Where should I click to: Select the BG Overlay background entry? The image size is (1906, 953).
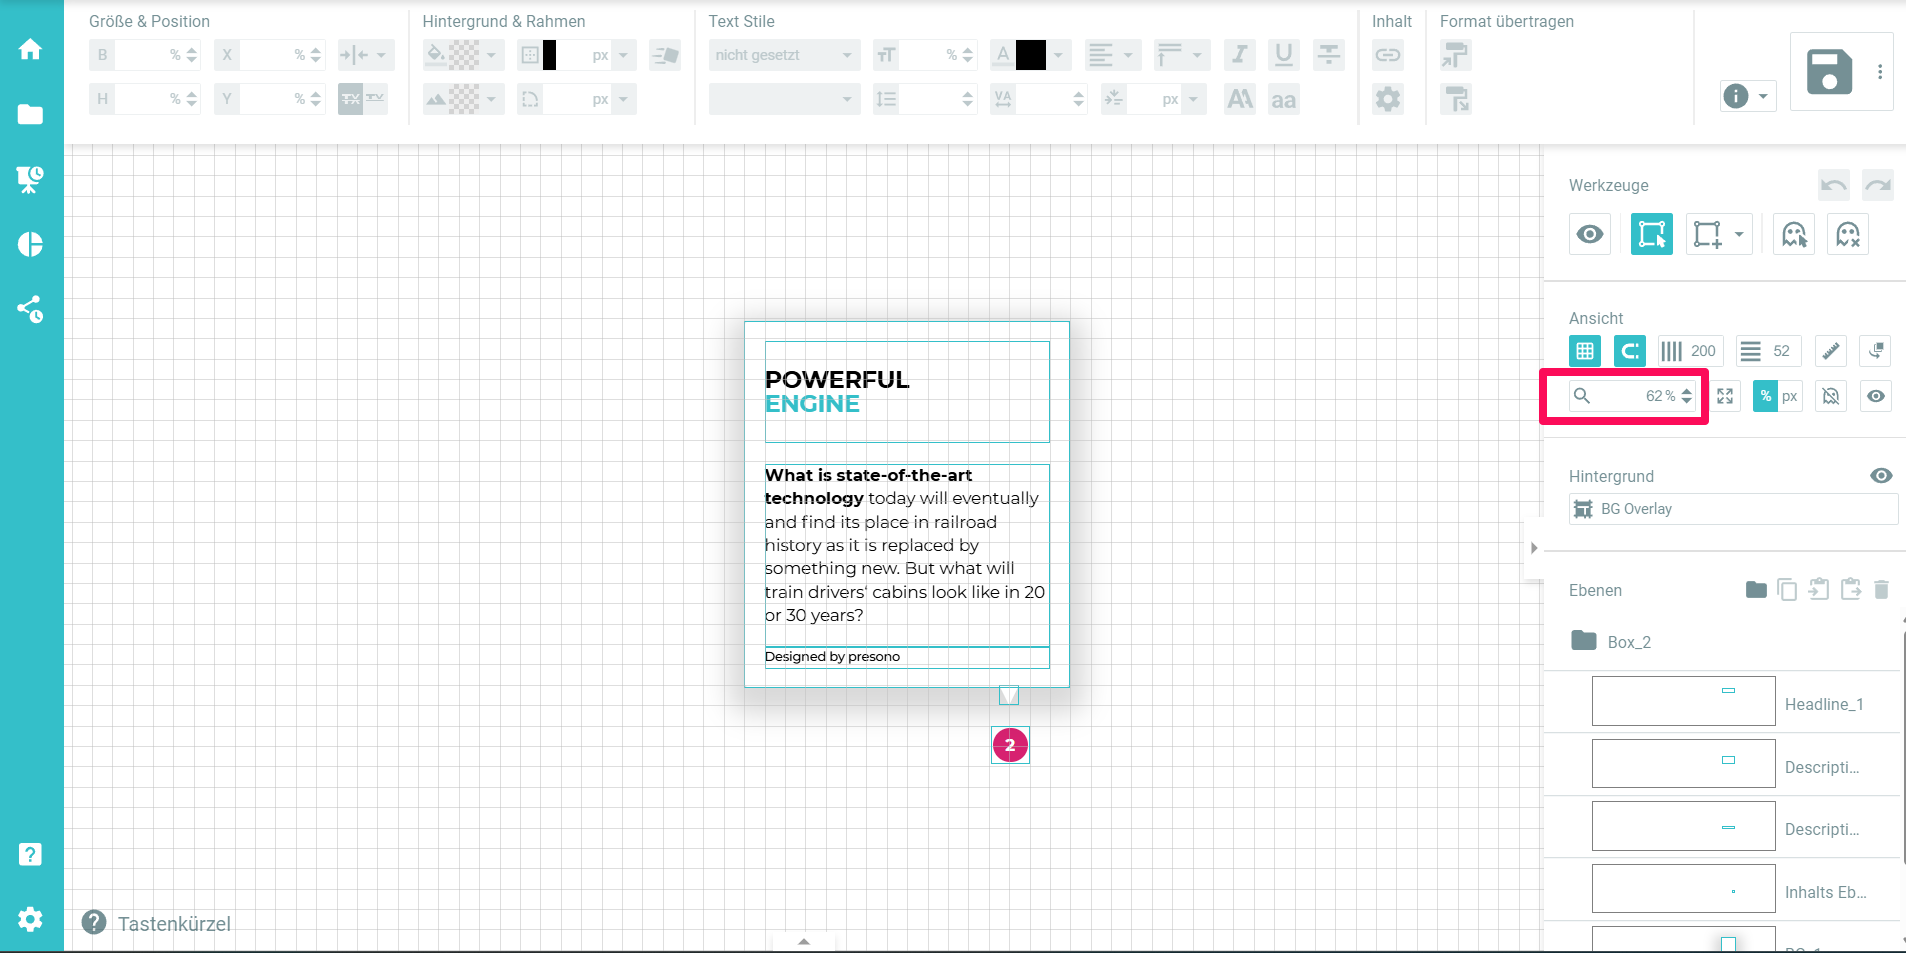pos(1732,509)
